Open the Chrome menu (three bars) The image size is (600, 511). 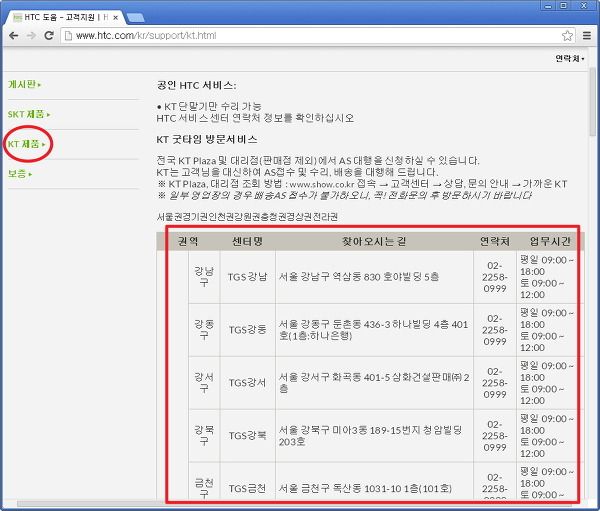[x=587, y=36]
